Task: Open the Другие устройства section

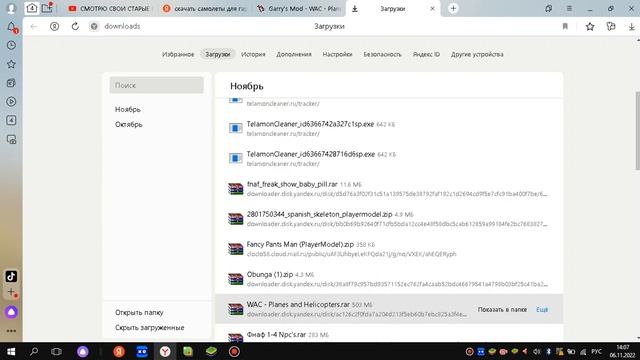Action: (477, 54)
